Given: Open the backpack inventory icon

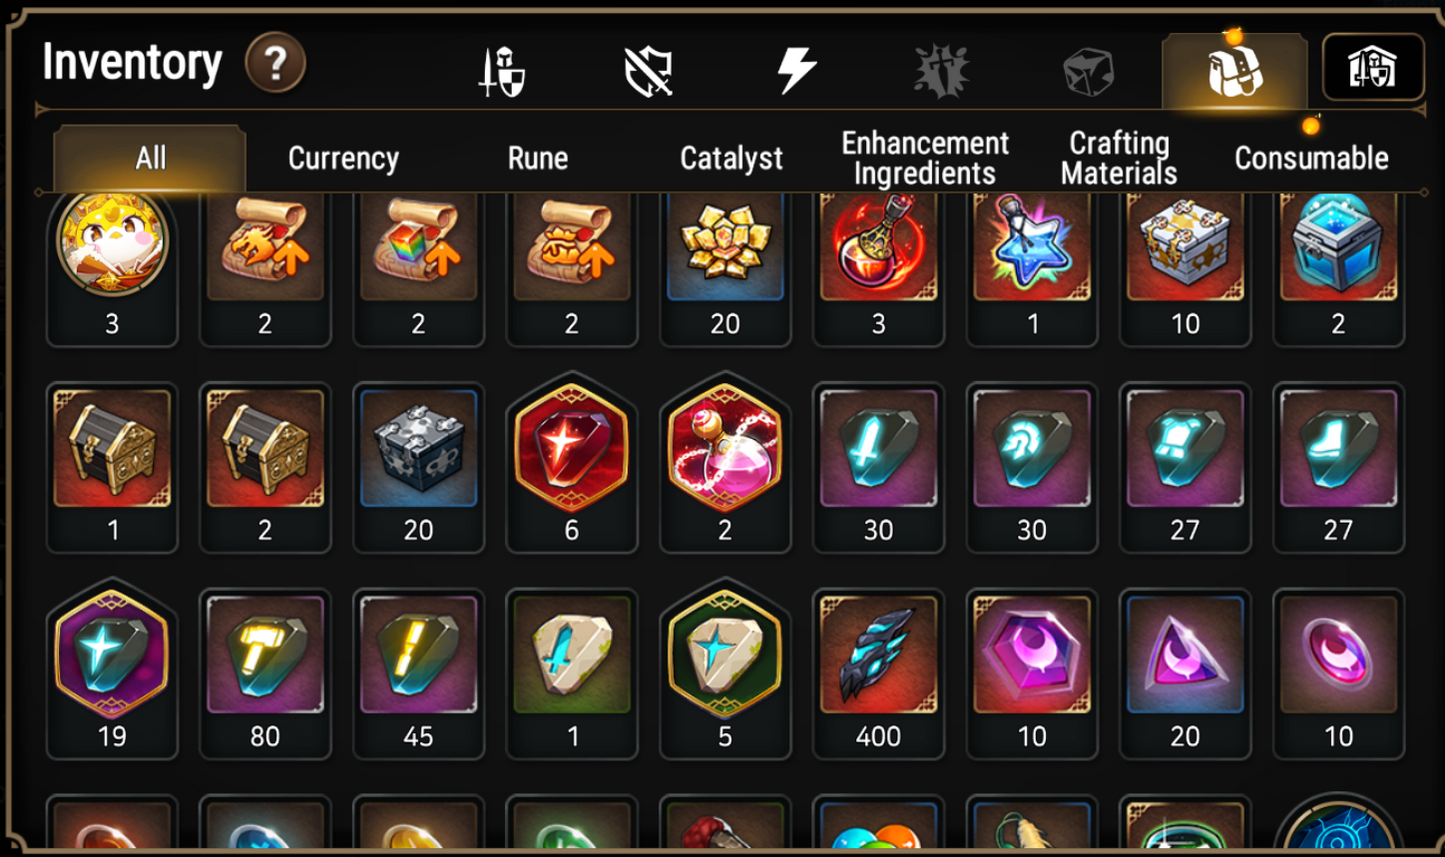Looking at the screenshot, I should (x=1234, y=70).
